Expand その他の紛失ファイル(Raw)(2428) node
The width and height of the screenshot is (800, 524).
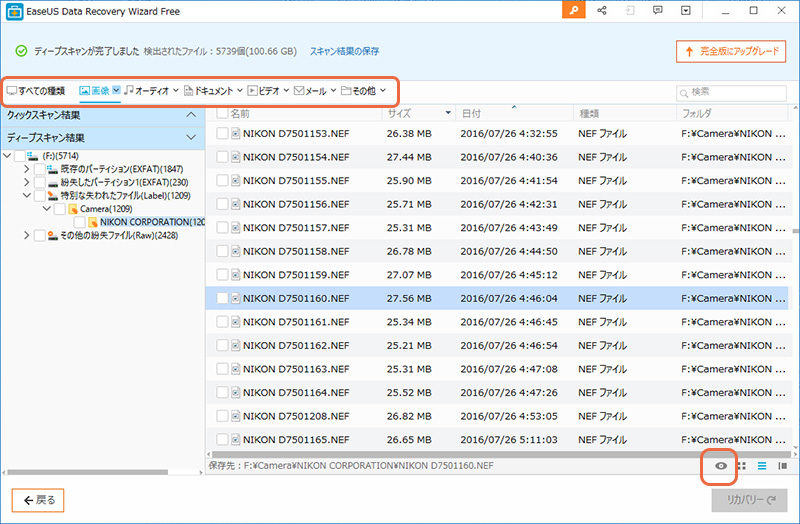click(27, 235)
